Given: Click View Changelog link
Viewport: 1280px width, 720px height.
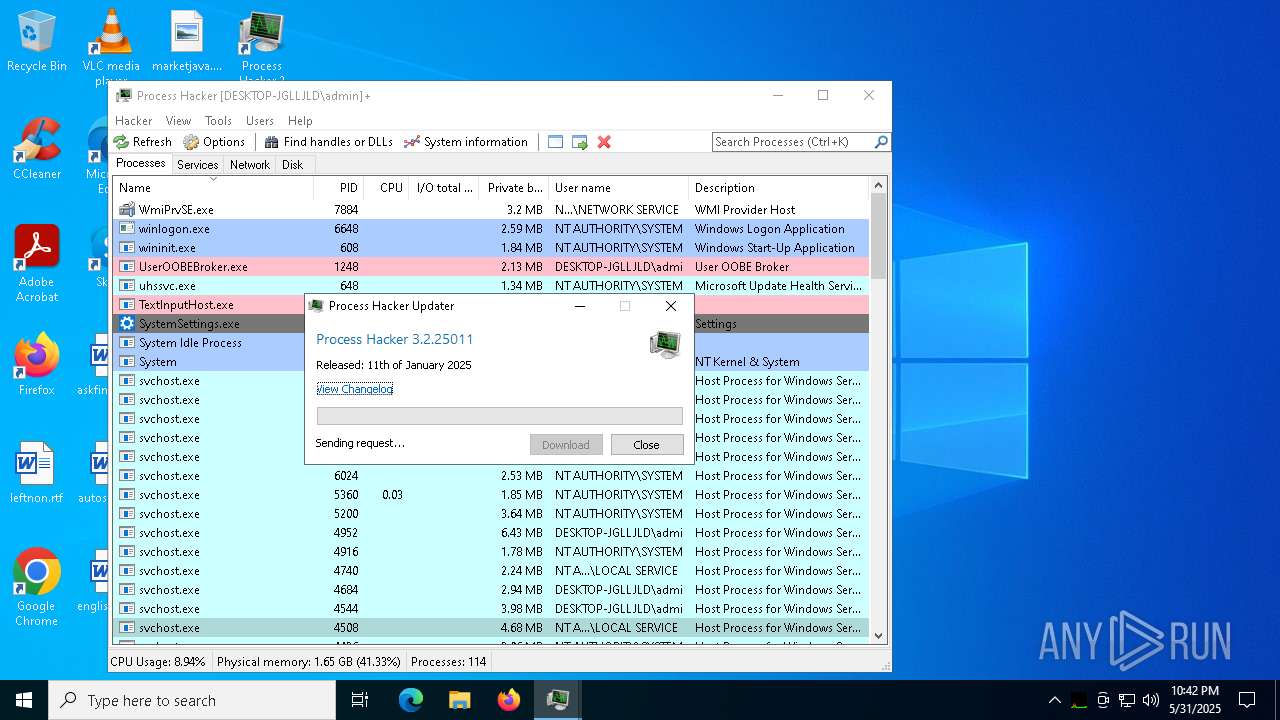Looking at the screenshot, I should 354,389.
